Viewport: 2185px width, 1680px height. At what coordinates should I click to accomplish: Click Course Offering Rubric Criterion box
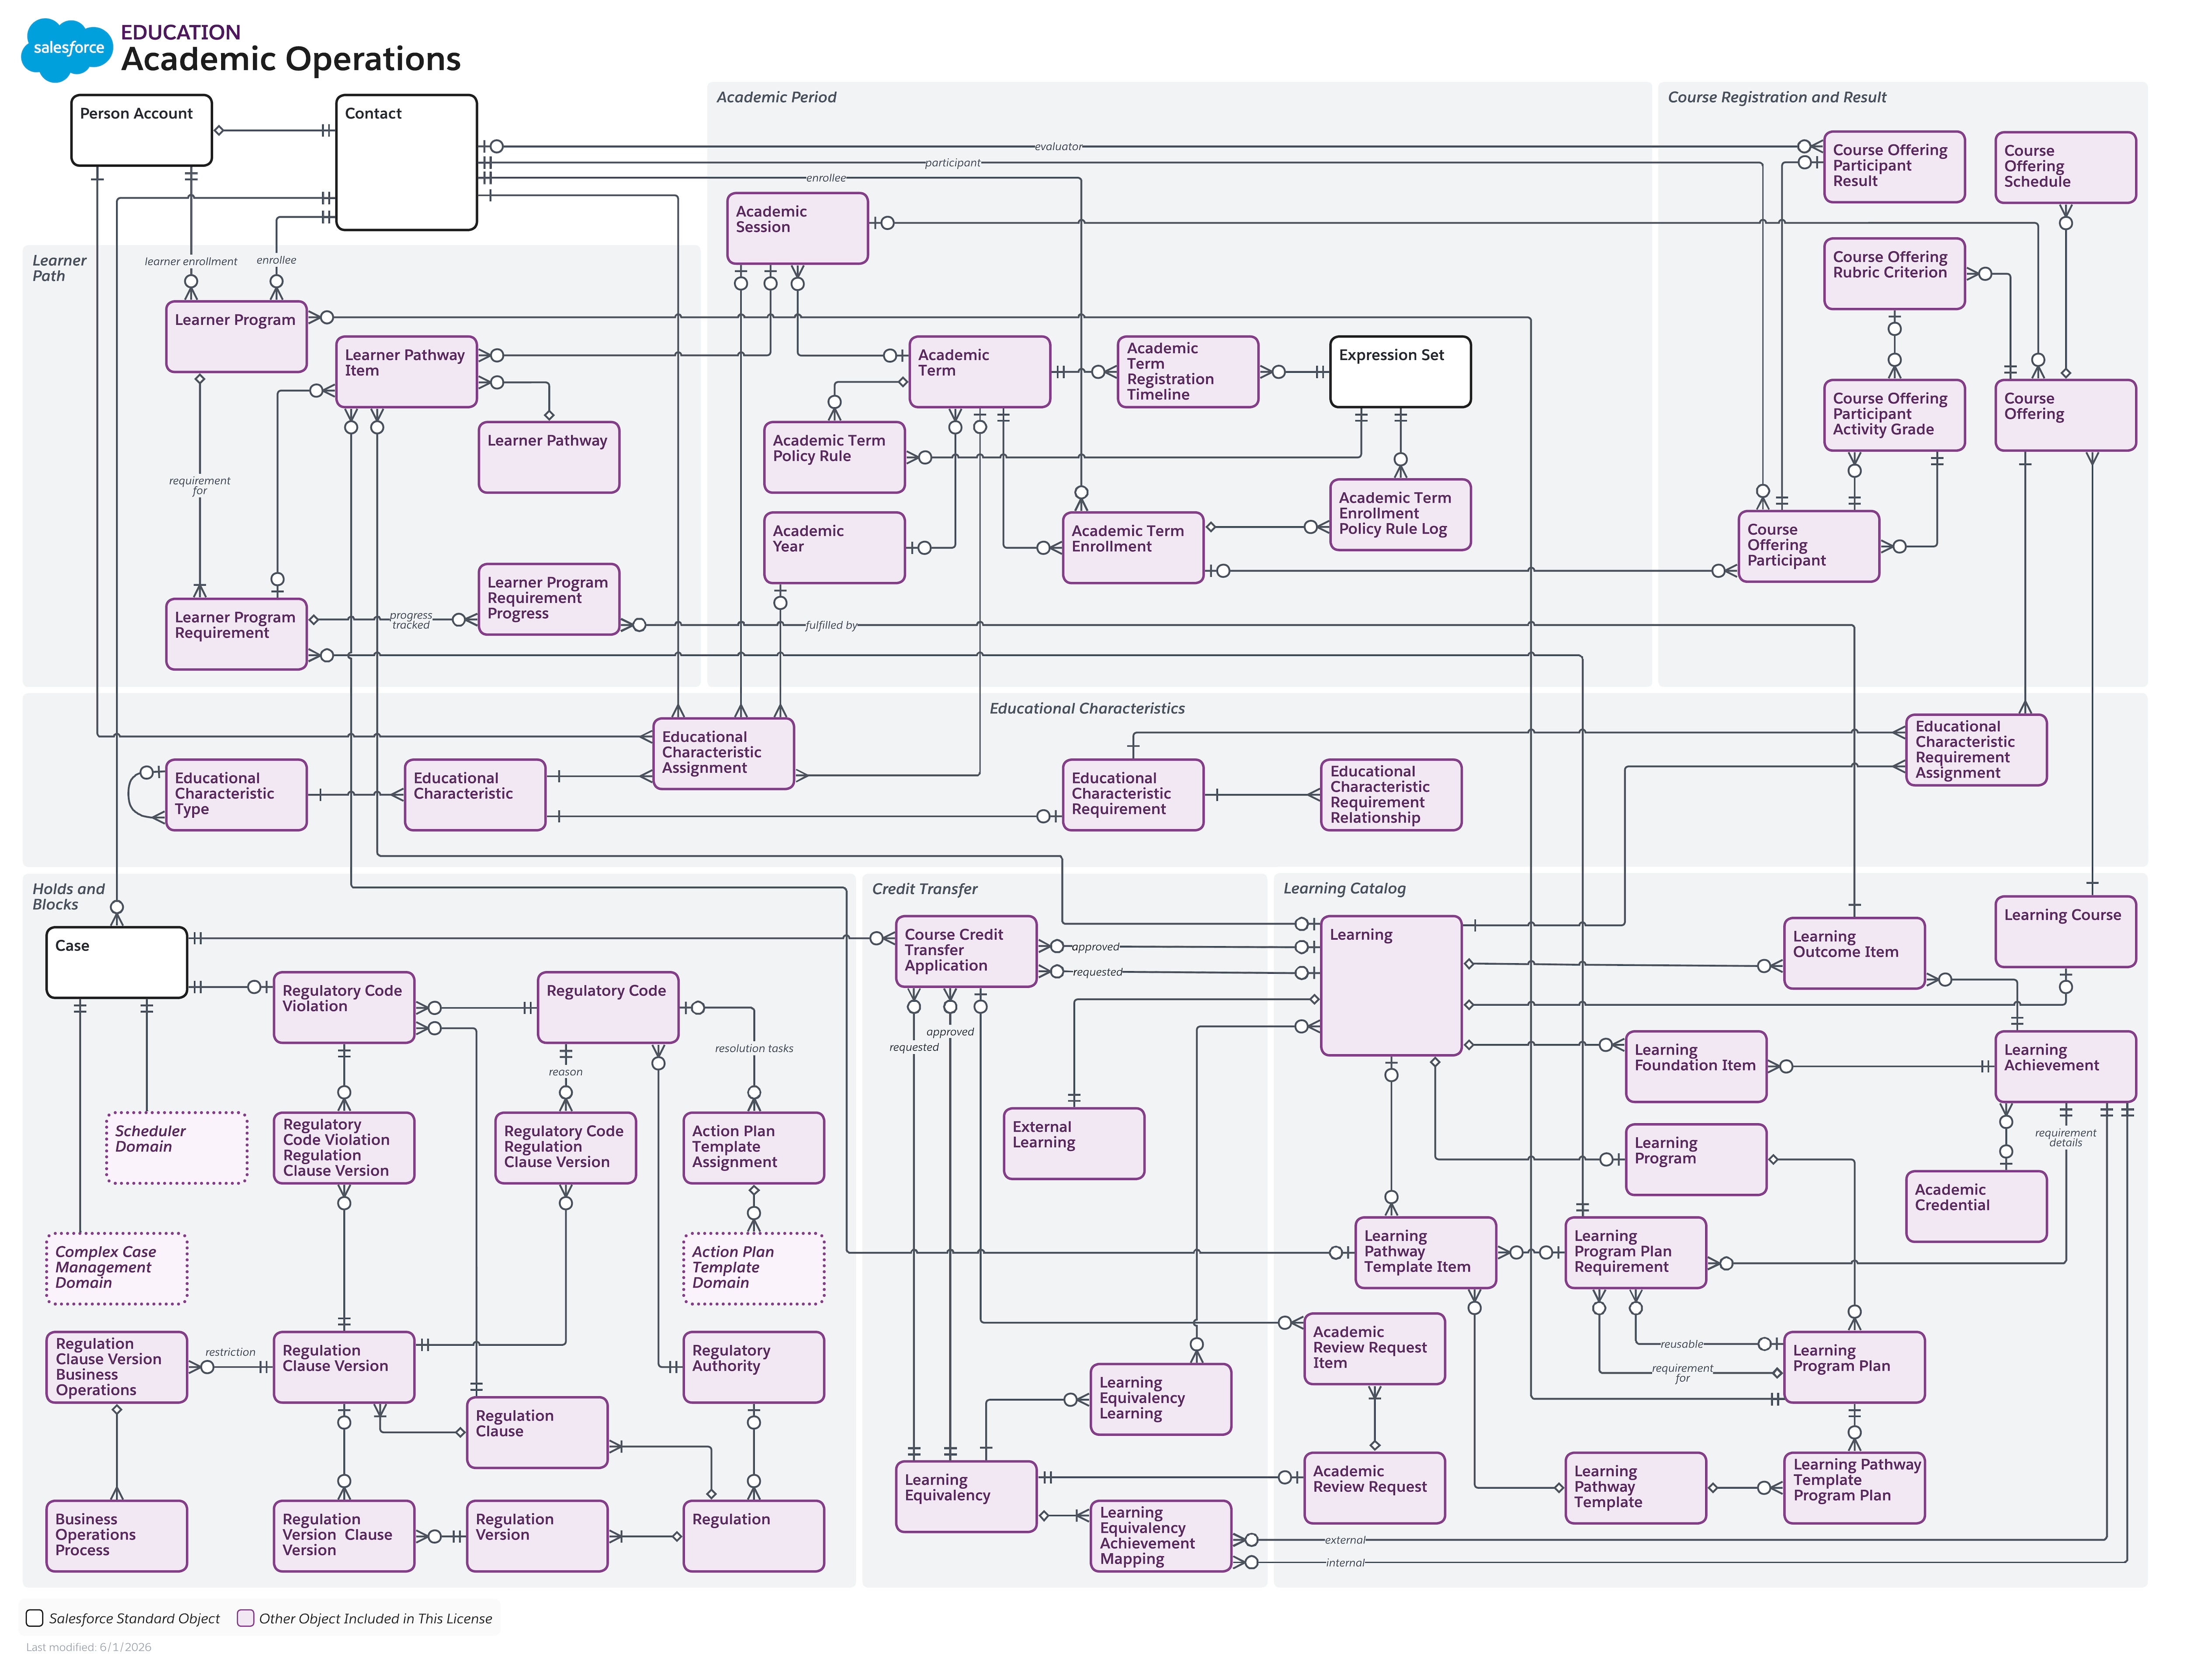pyautogui.click(x=1894, y=274)
